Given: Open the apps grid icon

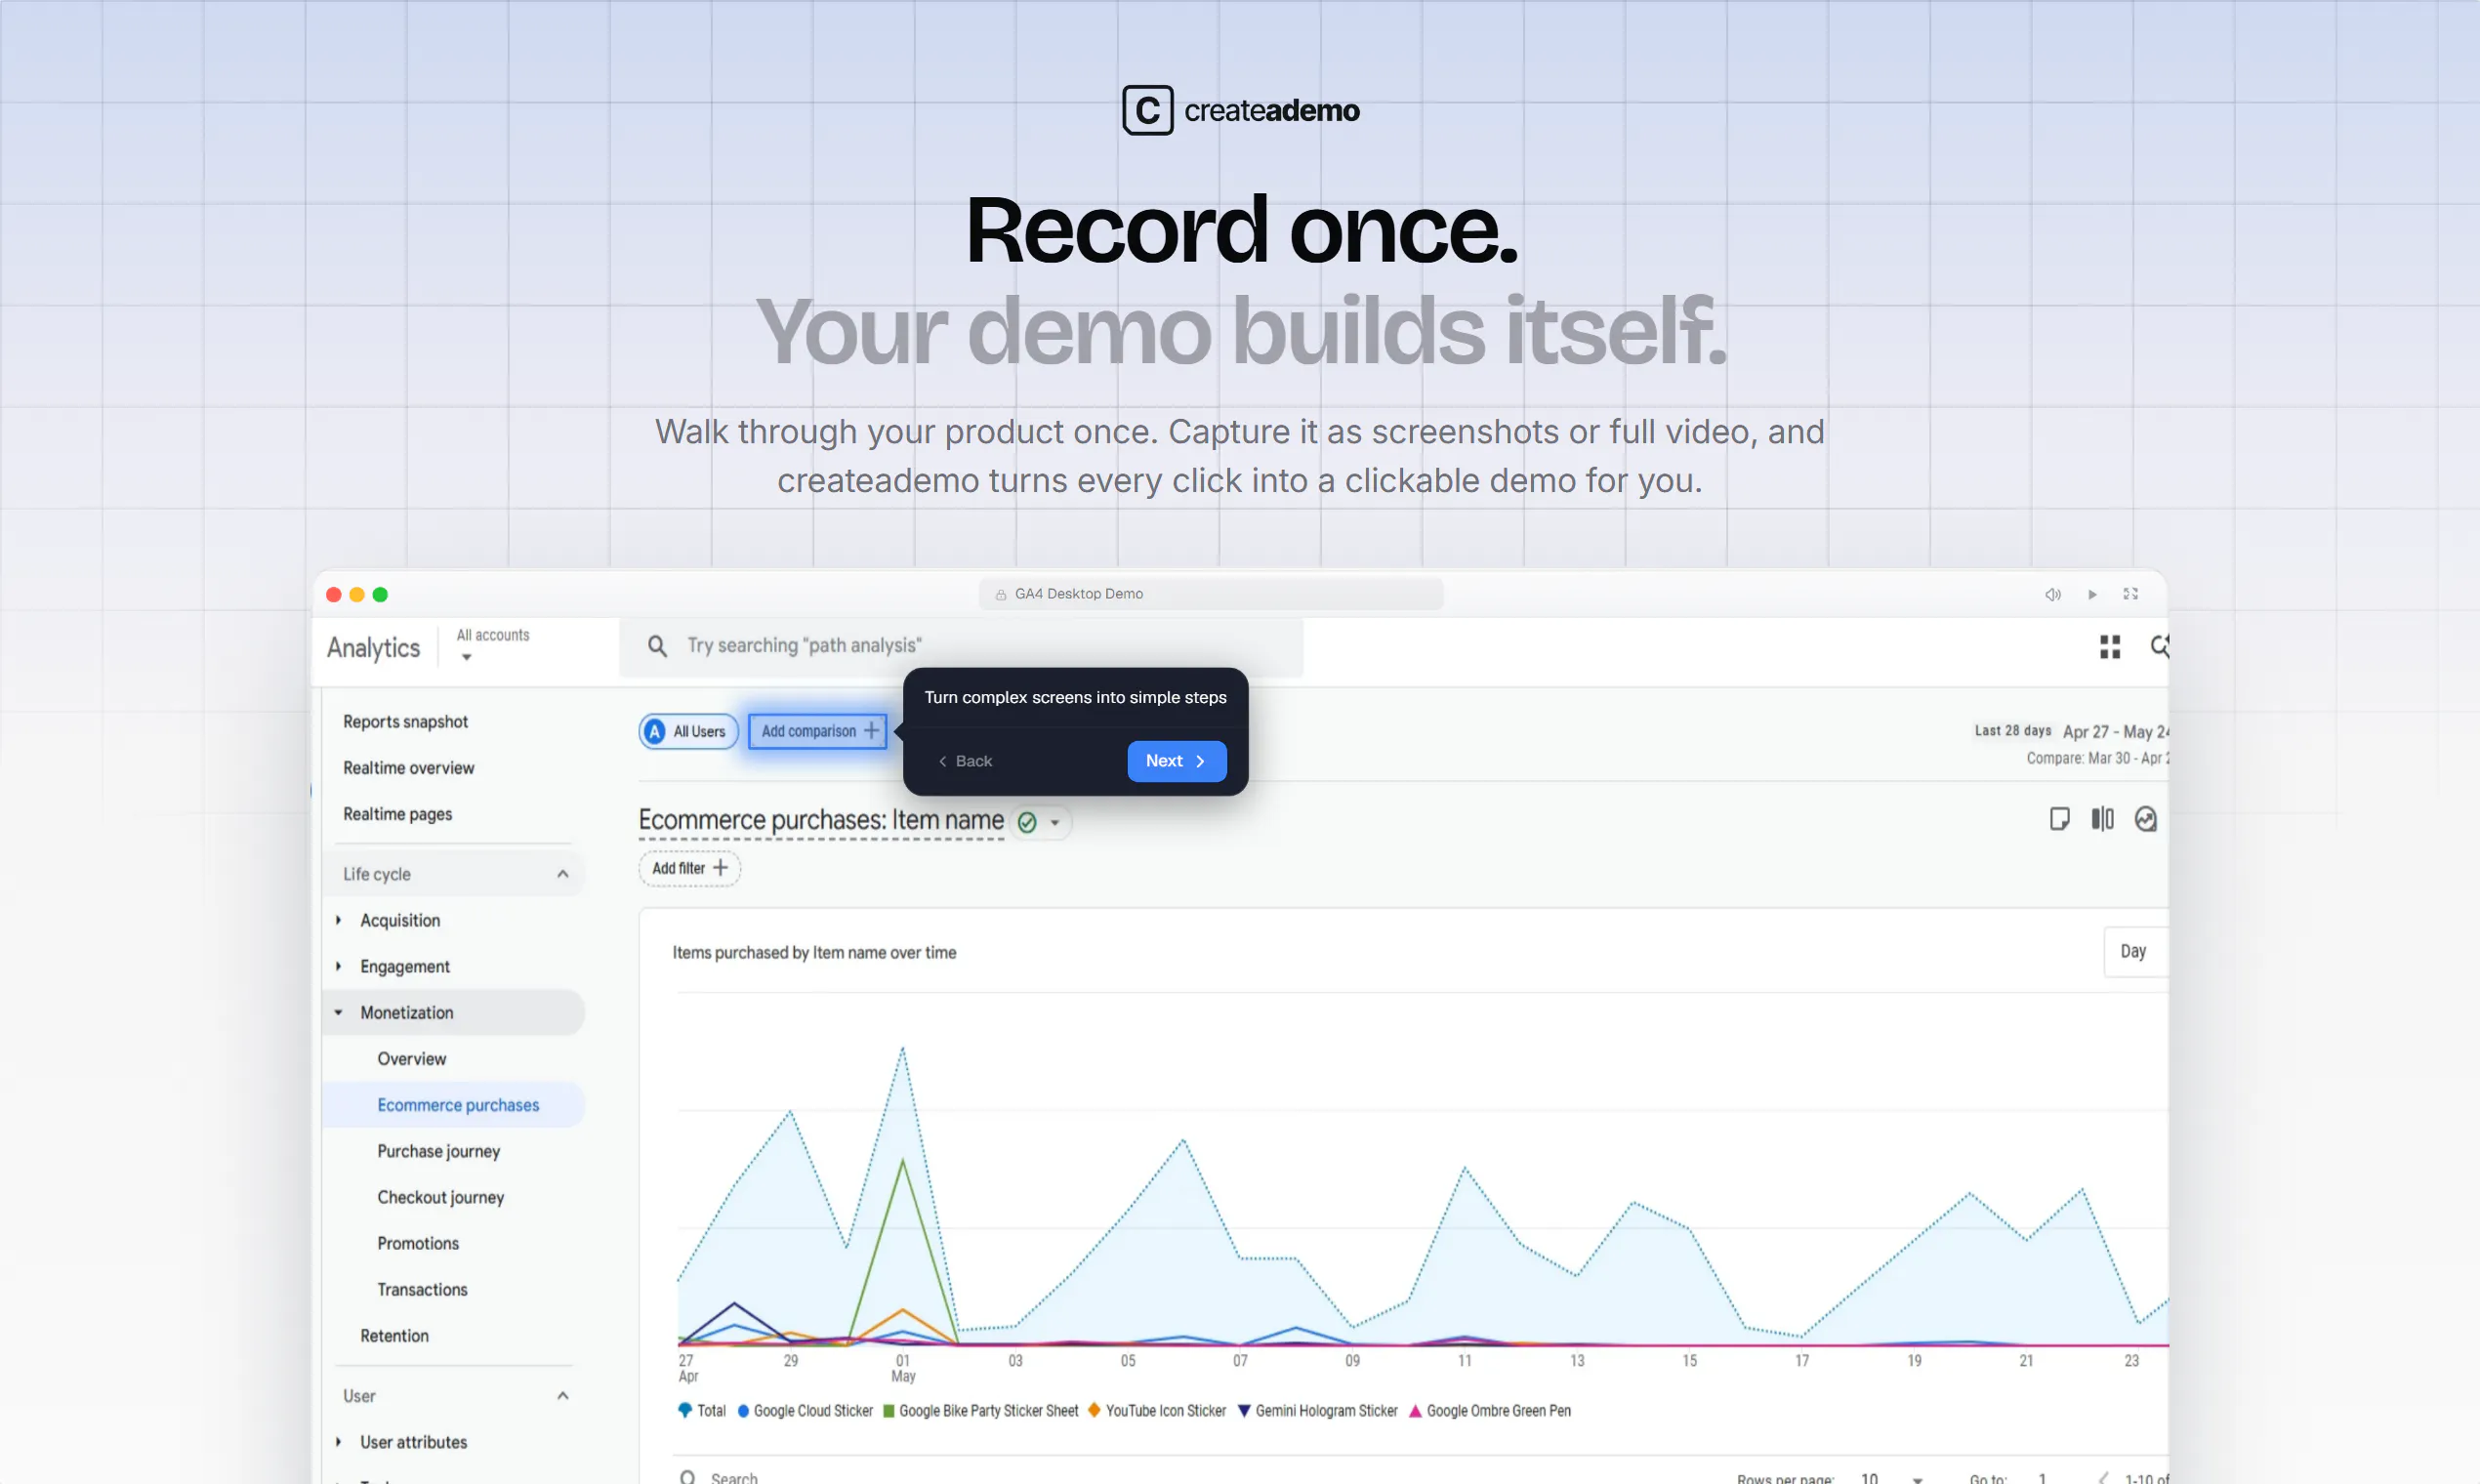Looking at the screenshot, I should [2110, 647].
